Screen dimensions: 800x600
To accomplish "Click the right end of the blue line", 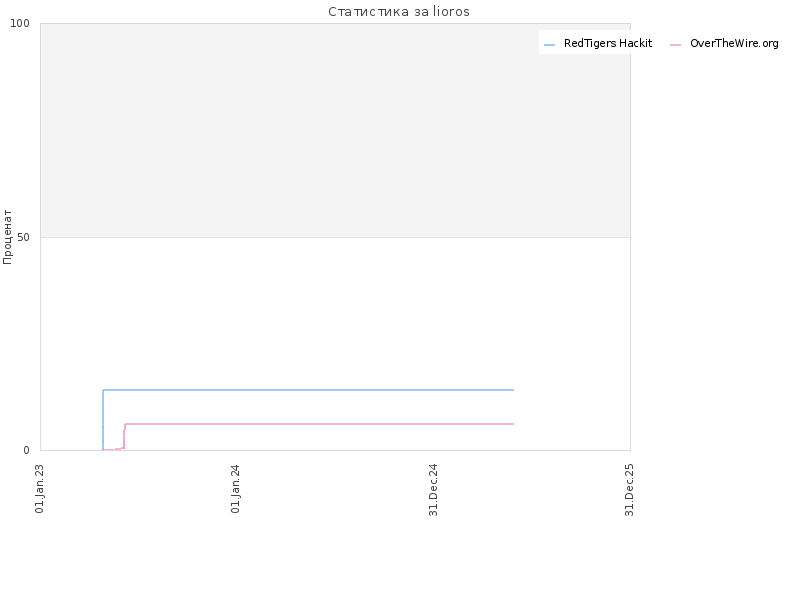I will pos(513,390).
